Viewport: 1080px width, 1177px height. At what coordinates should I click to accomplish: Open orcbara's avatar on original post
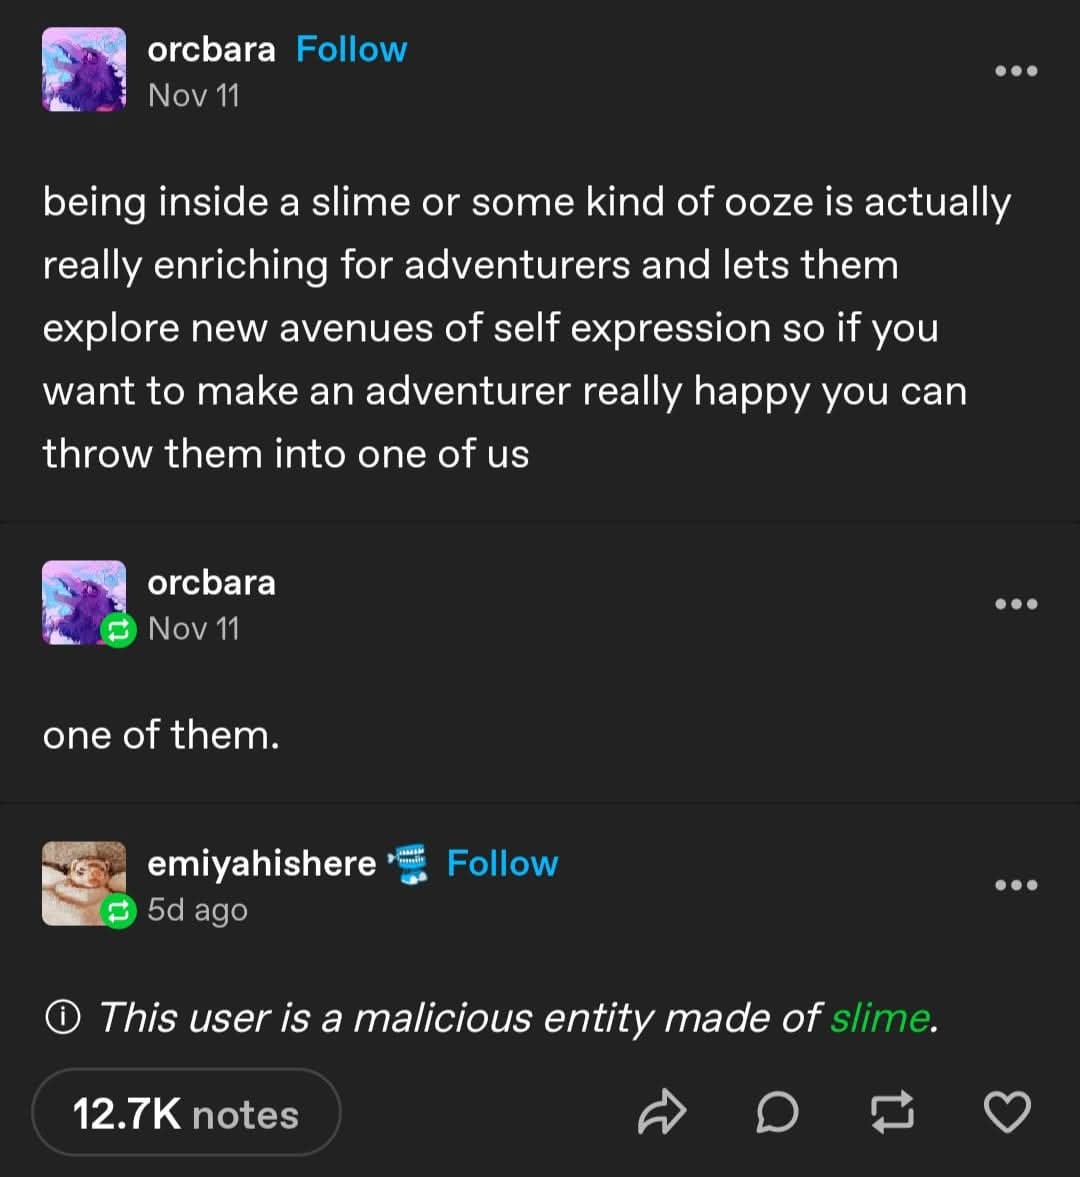(x=84, y=69)
